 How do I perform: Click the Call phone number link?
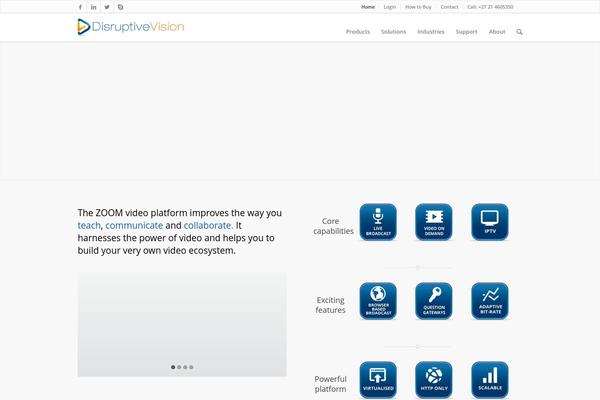[490, 7]
